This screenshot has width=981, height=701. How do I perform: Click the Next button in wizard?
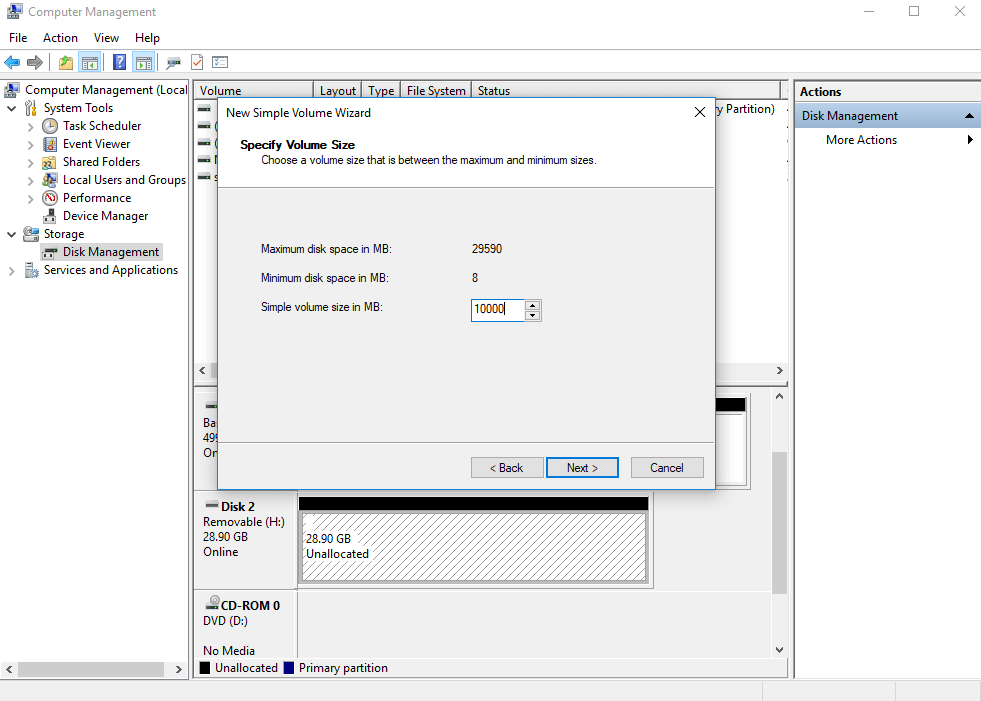(582, 468)
